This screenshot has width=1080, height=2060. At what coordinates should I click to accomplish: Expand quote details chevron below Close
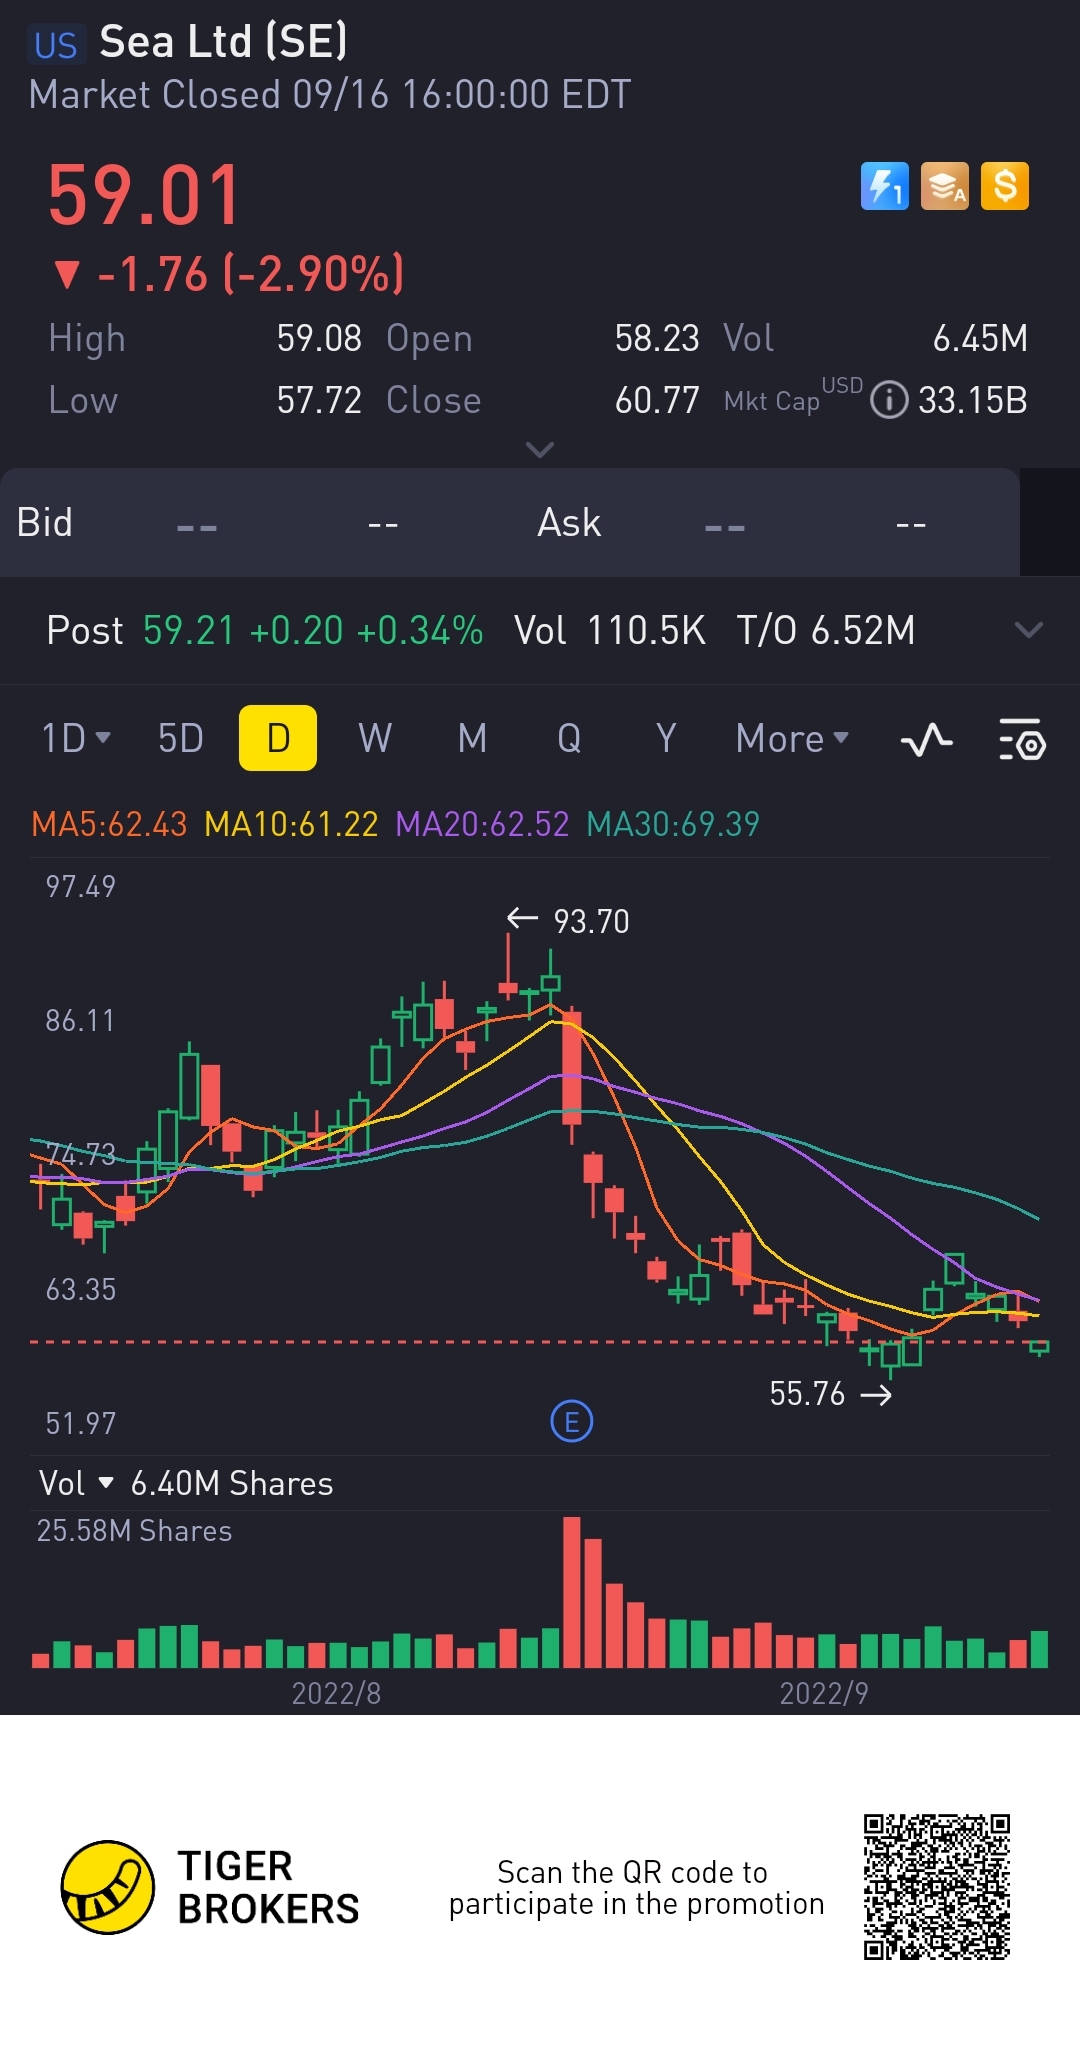click(540, 450)
